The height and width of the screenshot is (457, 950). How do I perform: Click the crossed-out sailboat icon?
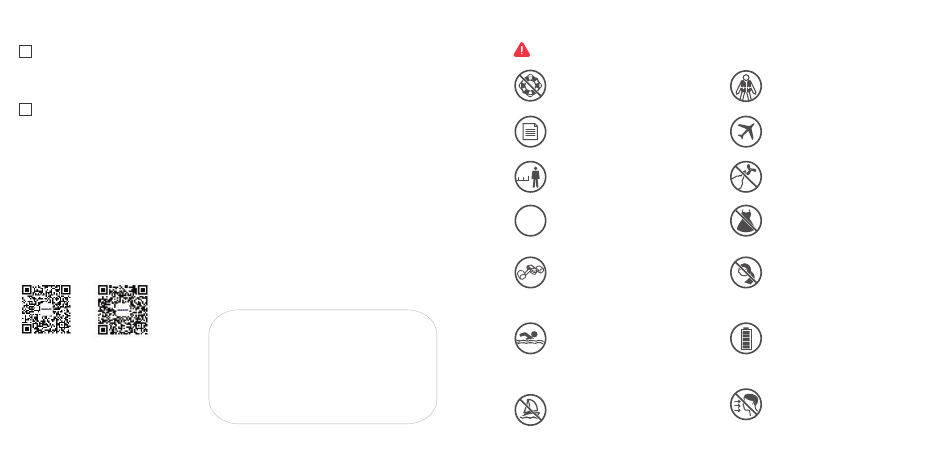(x=530, y=410)
